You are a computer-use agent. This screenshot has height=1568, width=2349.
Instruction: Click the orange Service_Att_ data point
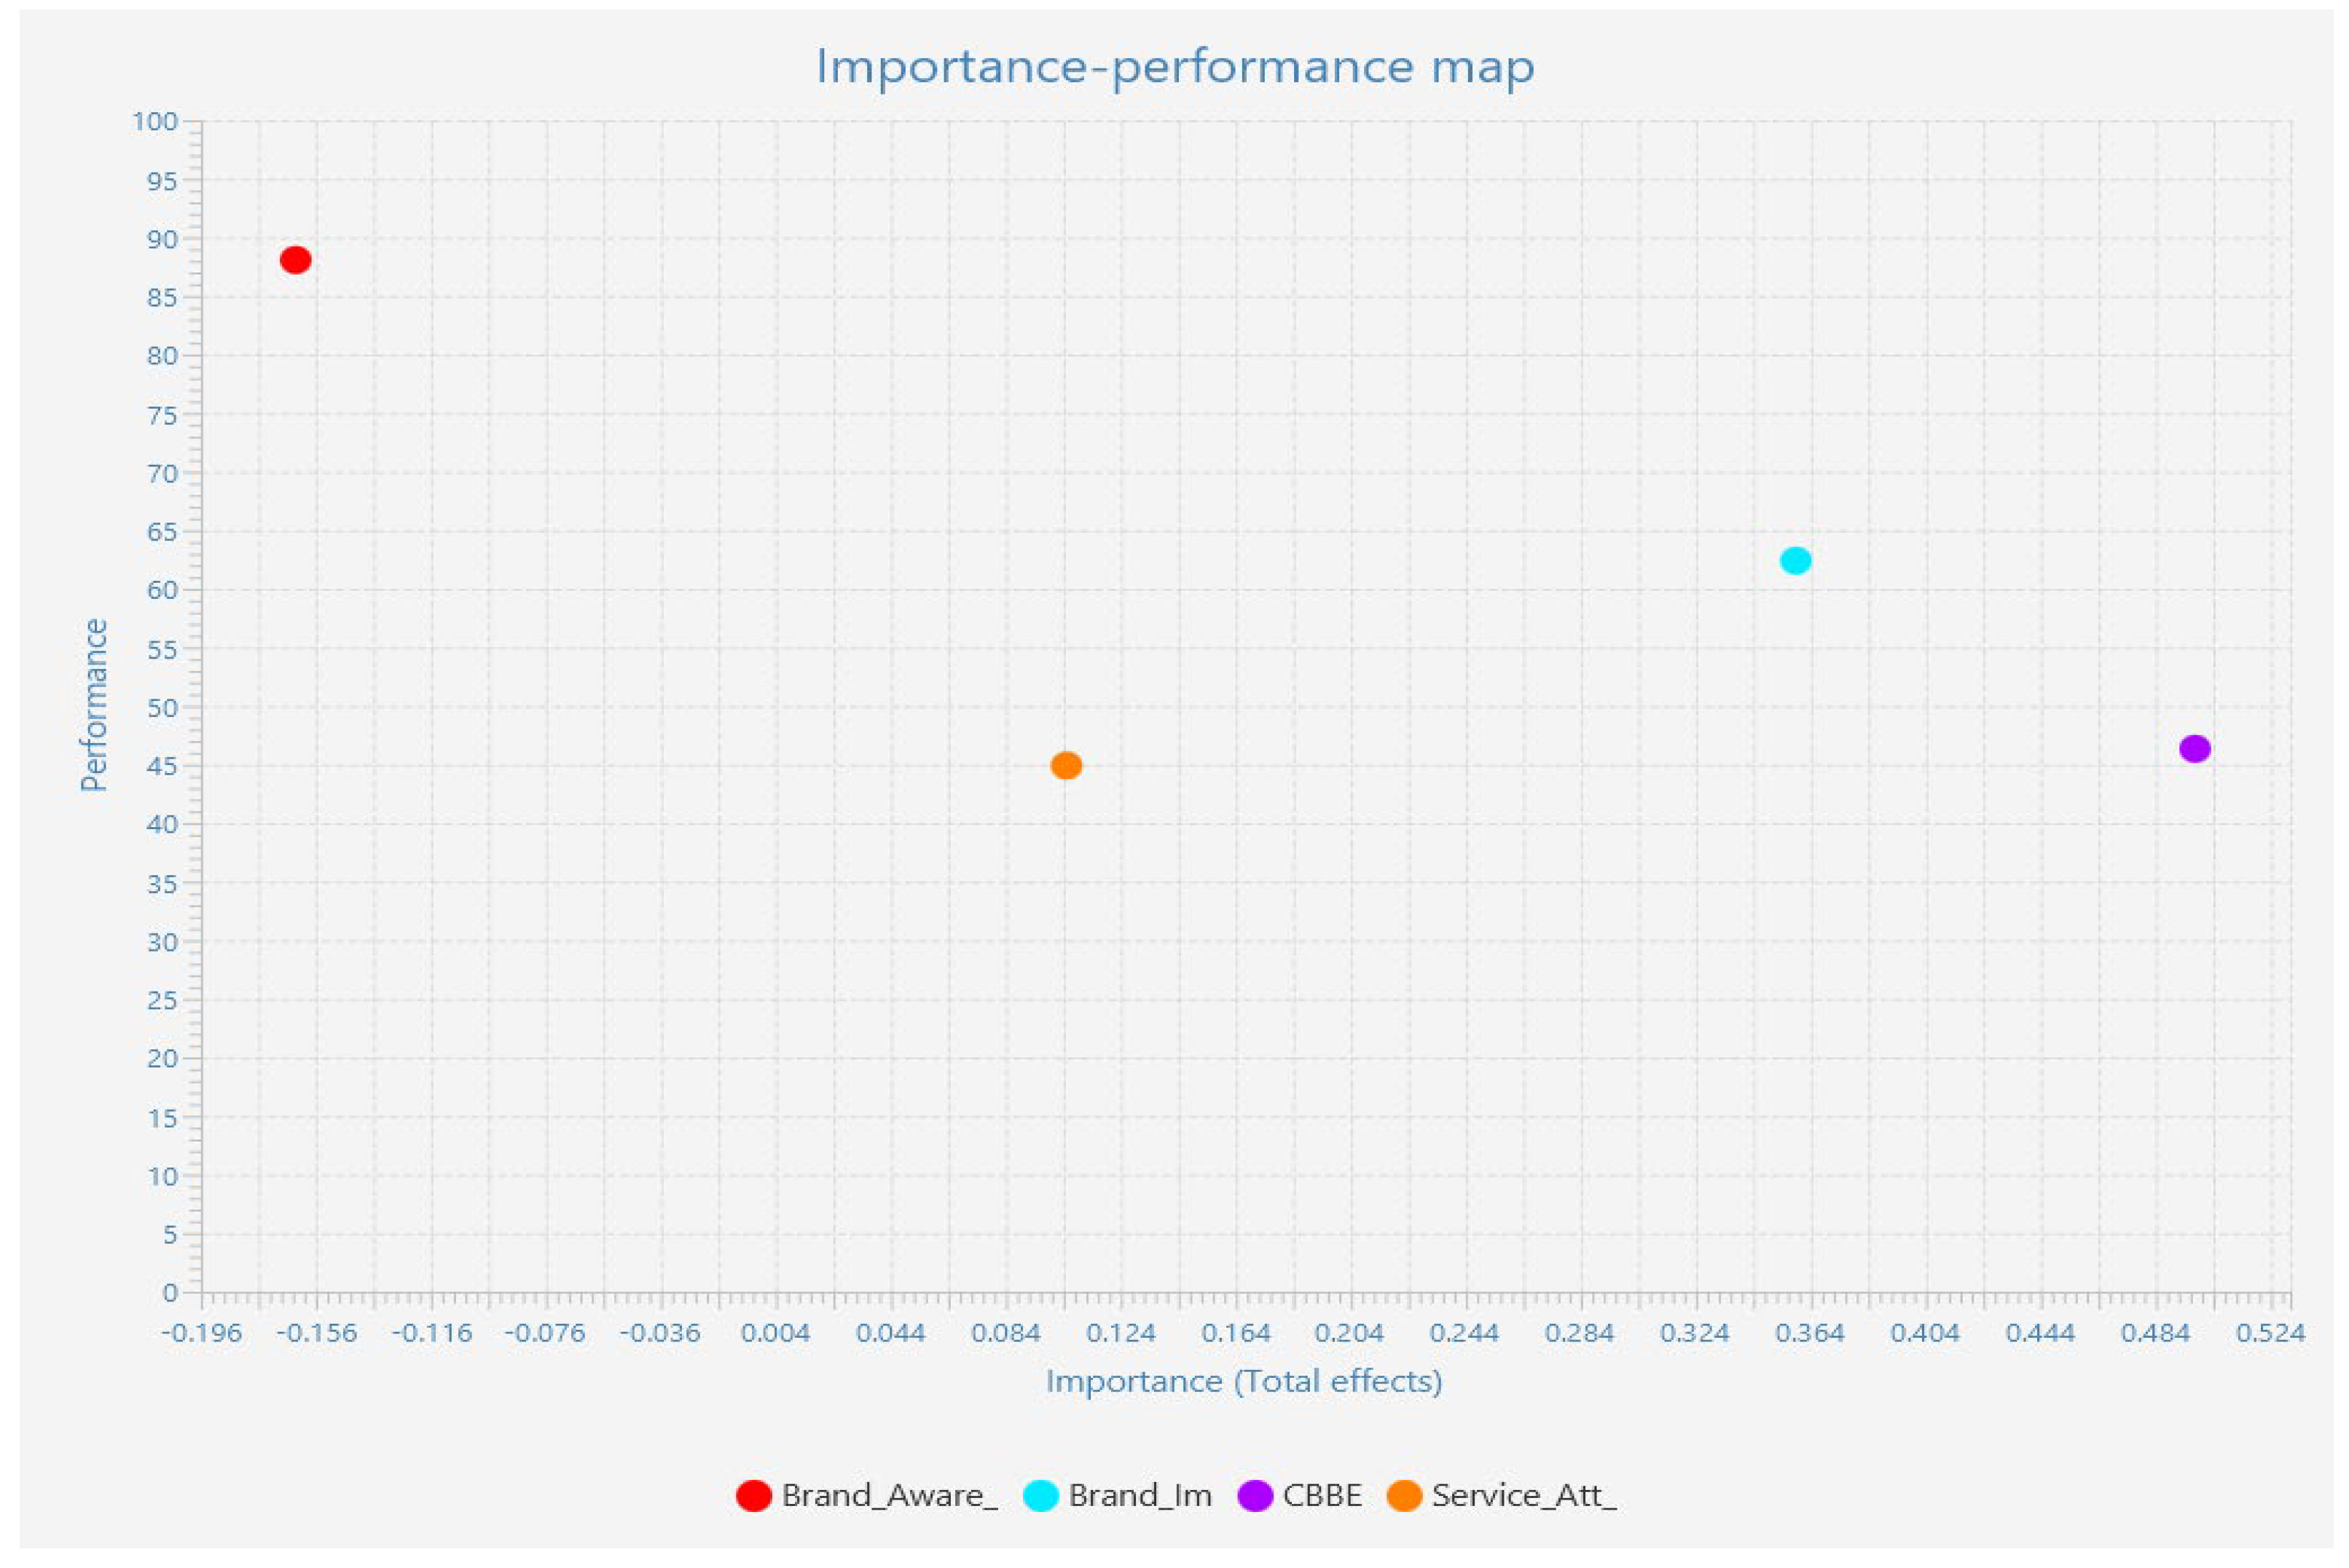point(1066,766)
